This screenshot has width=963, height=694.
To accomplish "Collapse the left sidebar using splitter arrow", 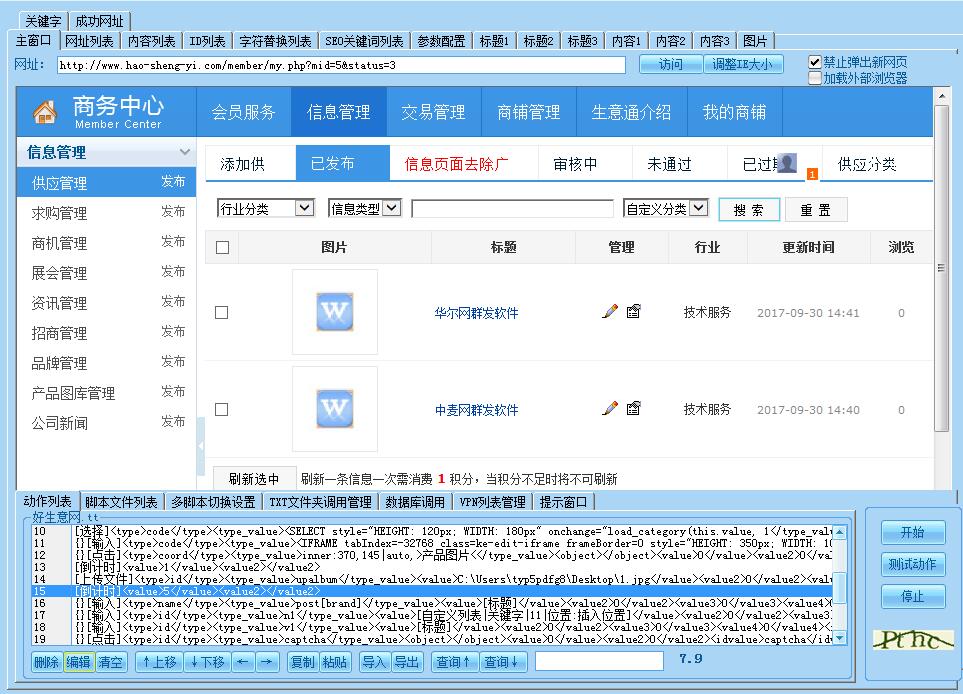I will pos(200,446).
